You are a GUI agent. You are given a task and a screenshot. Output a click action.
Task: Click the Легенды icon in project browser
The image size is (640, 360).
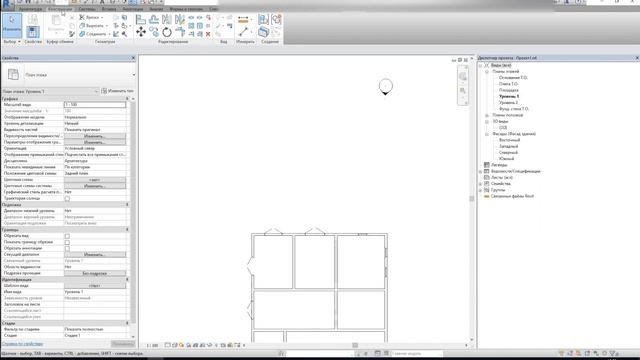click(487, 165)
